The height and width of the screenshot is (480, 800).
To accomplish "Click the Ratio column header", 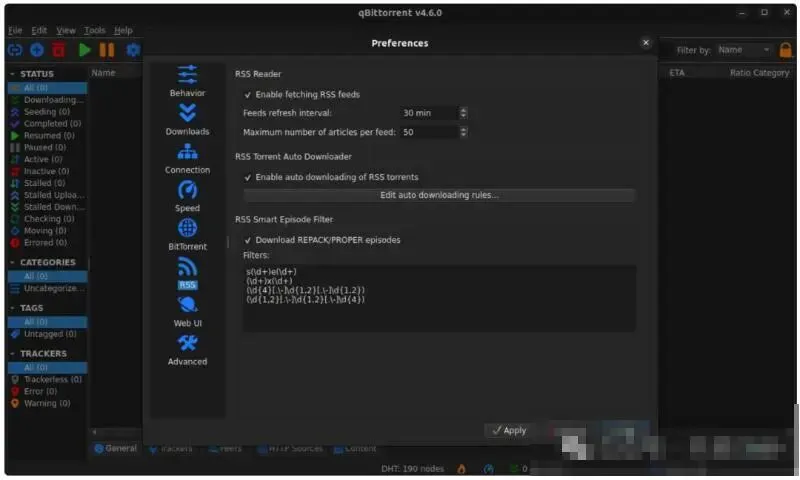I will point(740,73).
